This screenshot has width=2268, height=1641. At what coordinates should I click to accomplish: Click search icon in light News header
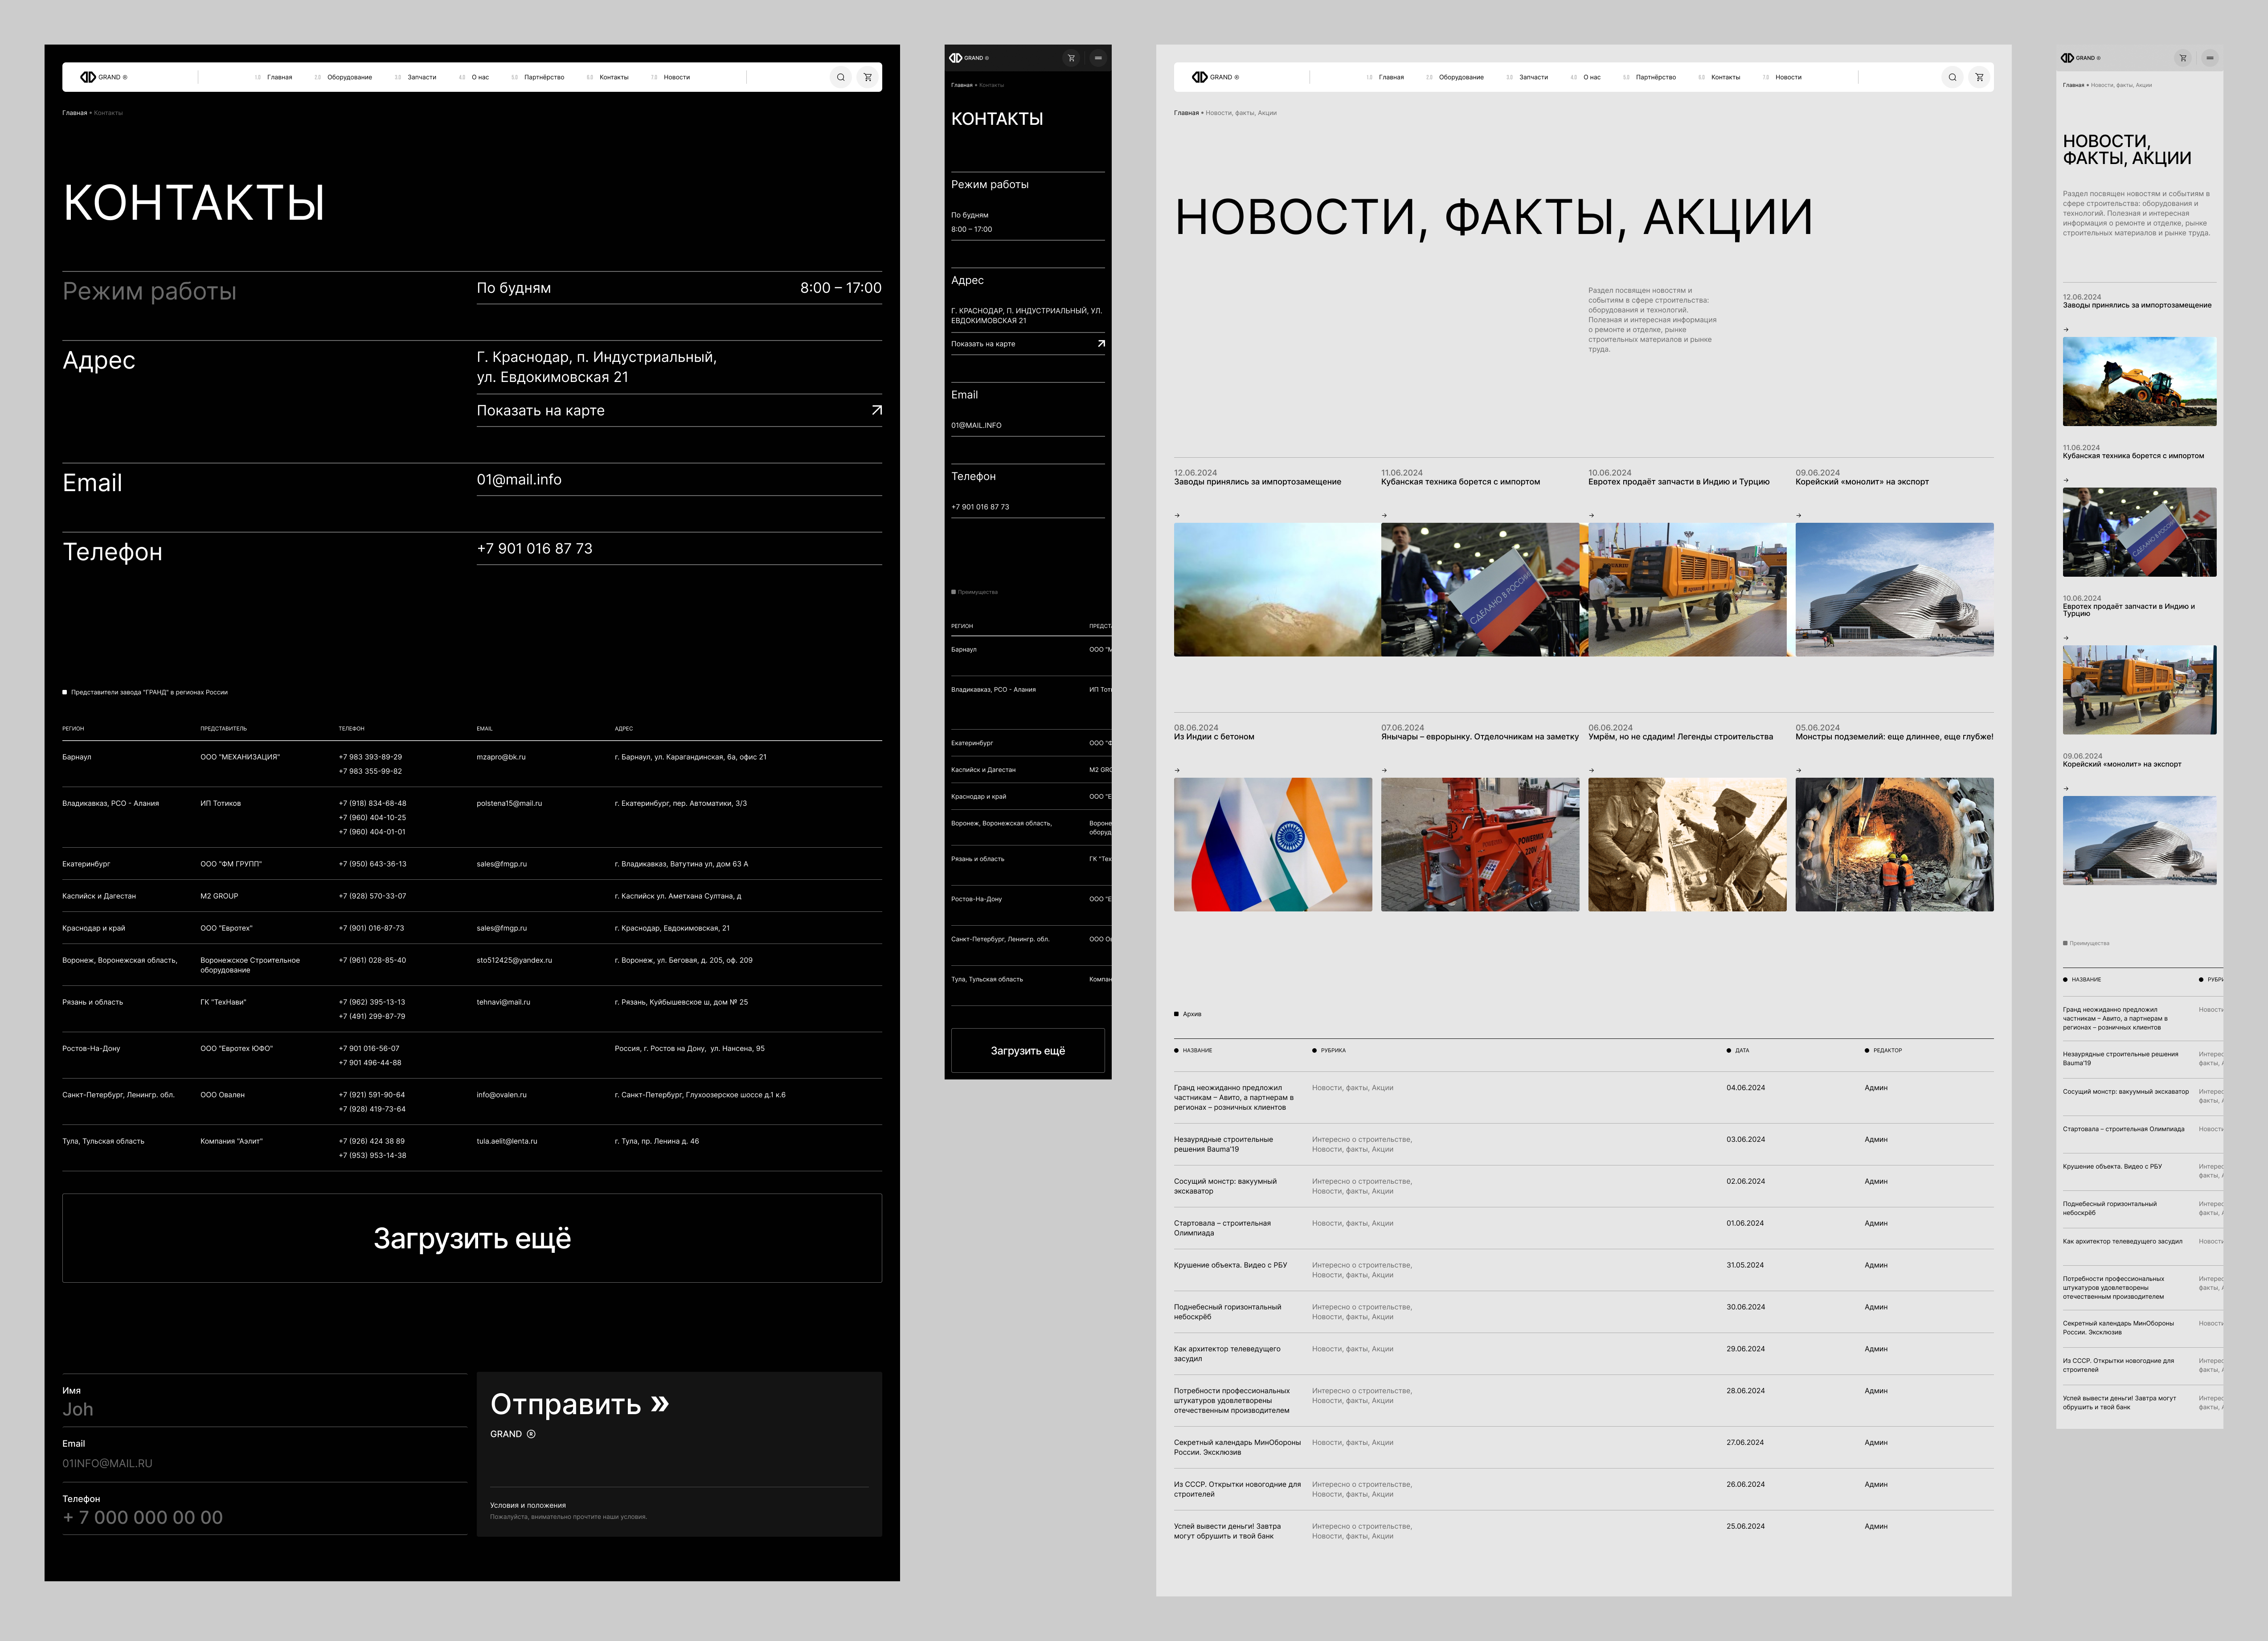(1952, 77)
